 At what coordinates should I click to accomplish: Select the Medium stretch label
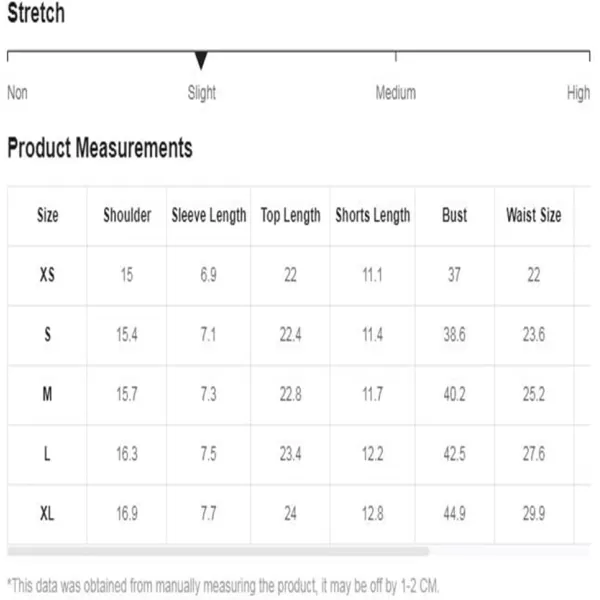[396, 93]
